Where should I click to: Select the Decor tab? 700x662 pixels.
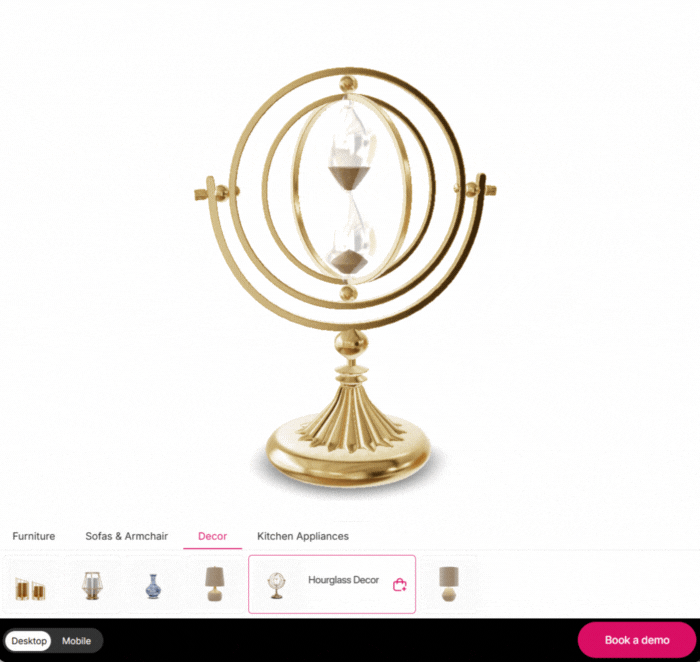pos(212,536)
